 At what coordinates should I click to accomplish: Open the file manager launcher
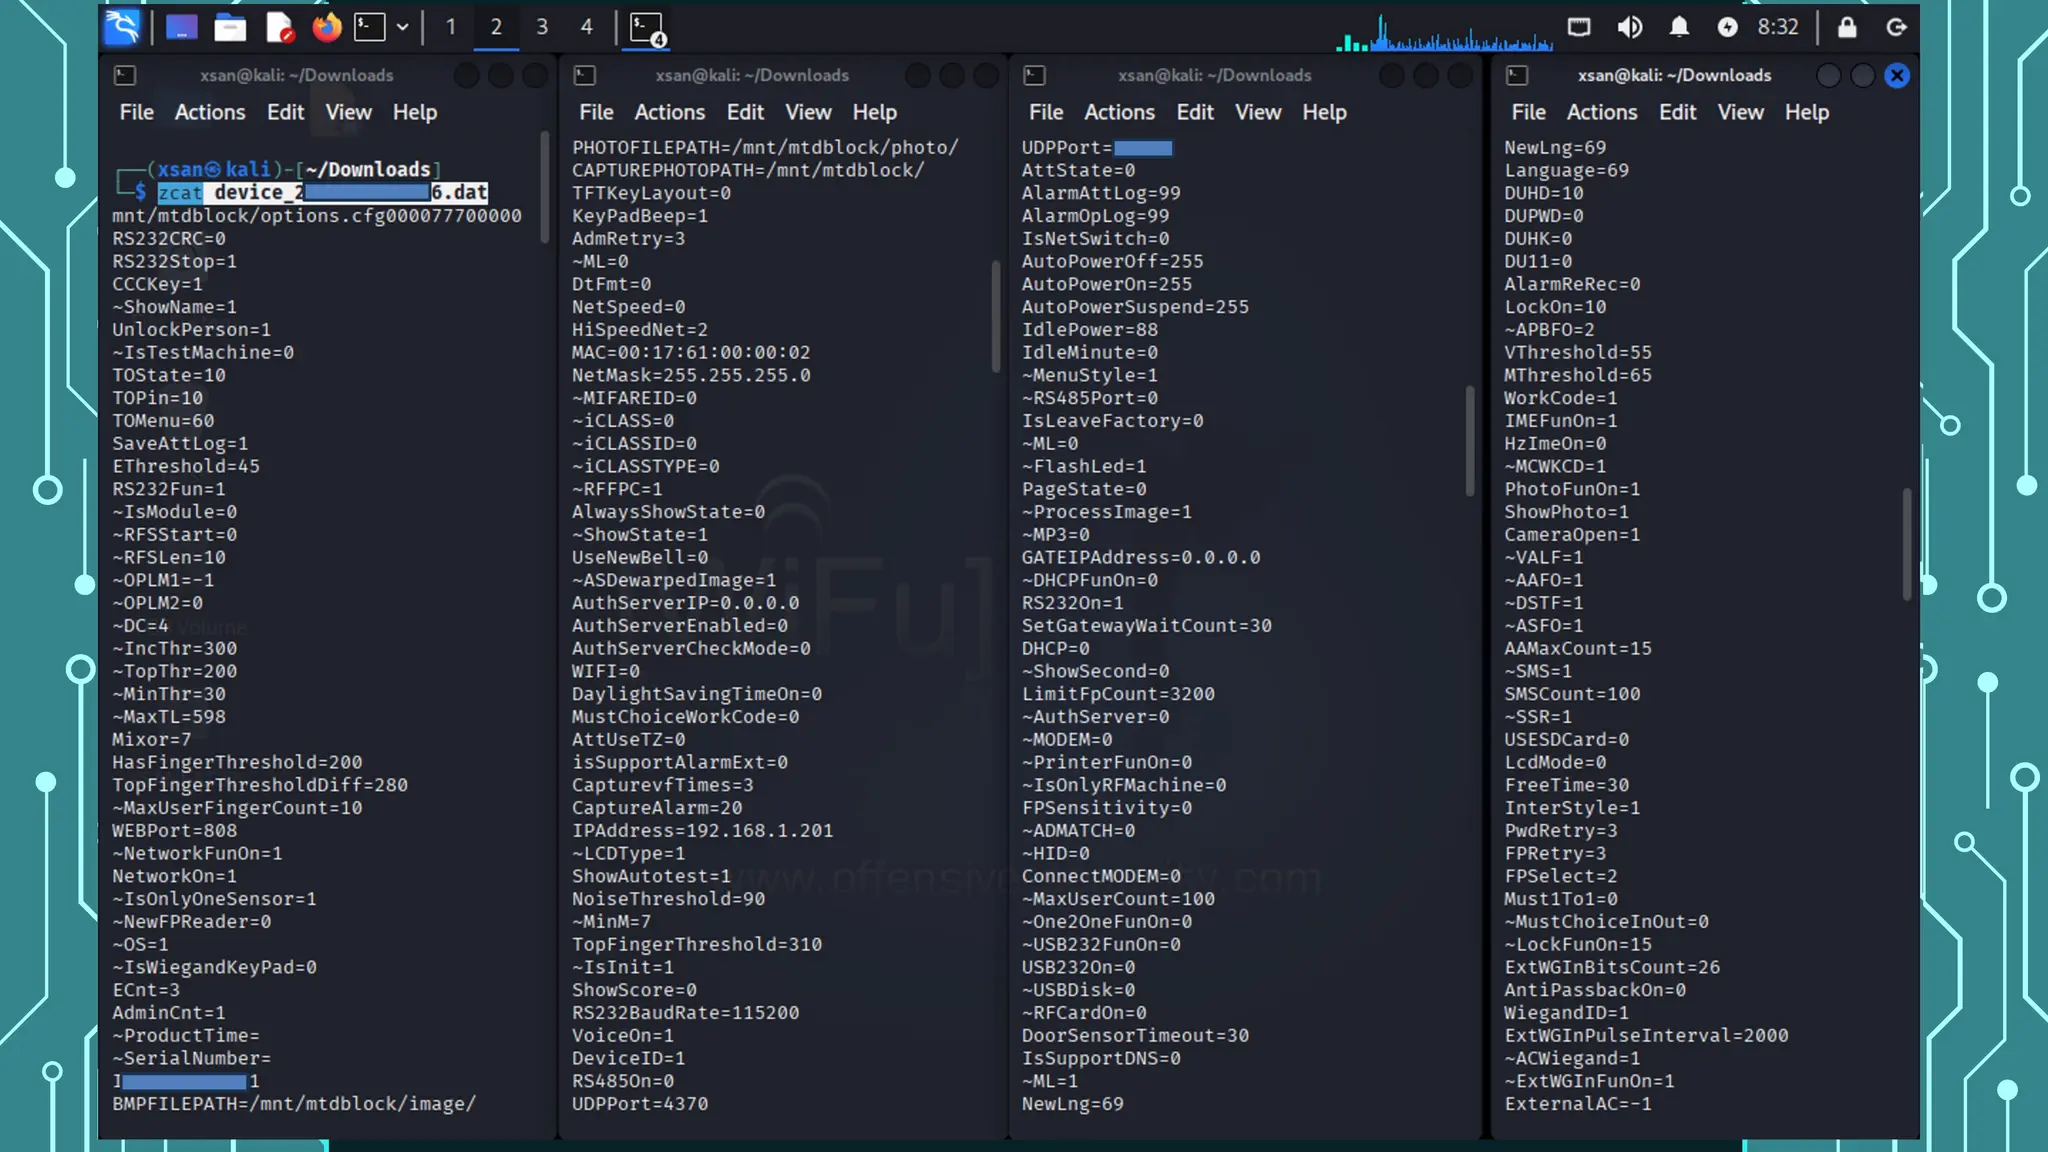click(x=230, y=27)
